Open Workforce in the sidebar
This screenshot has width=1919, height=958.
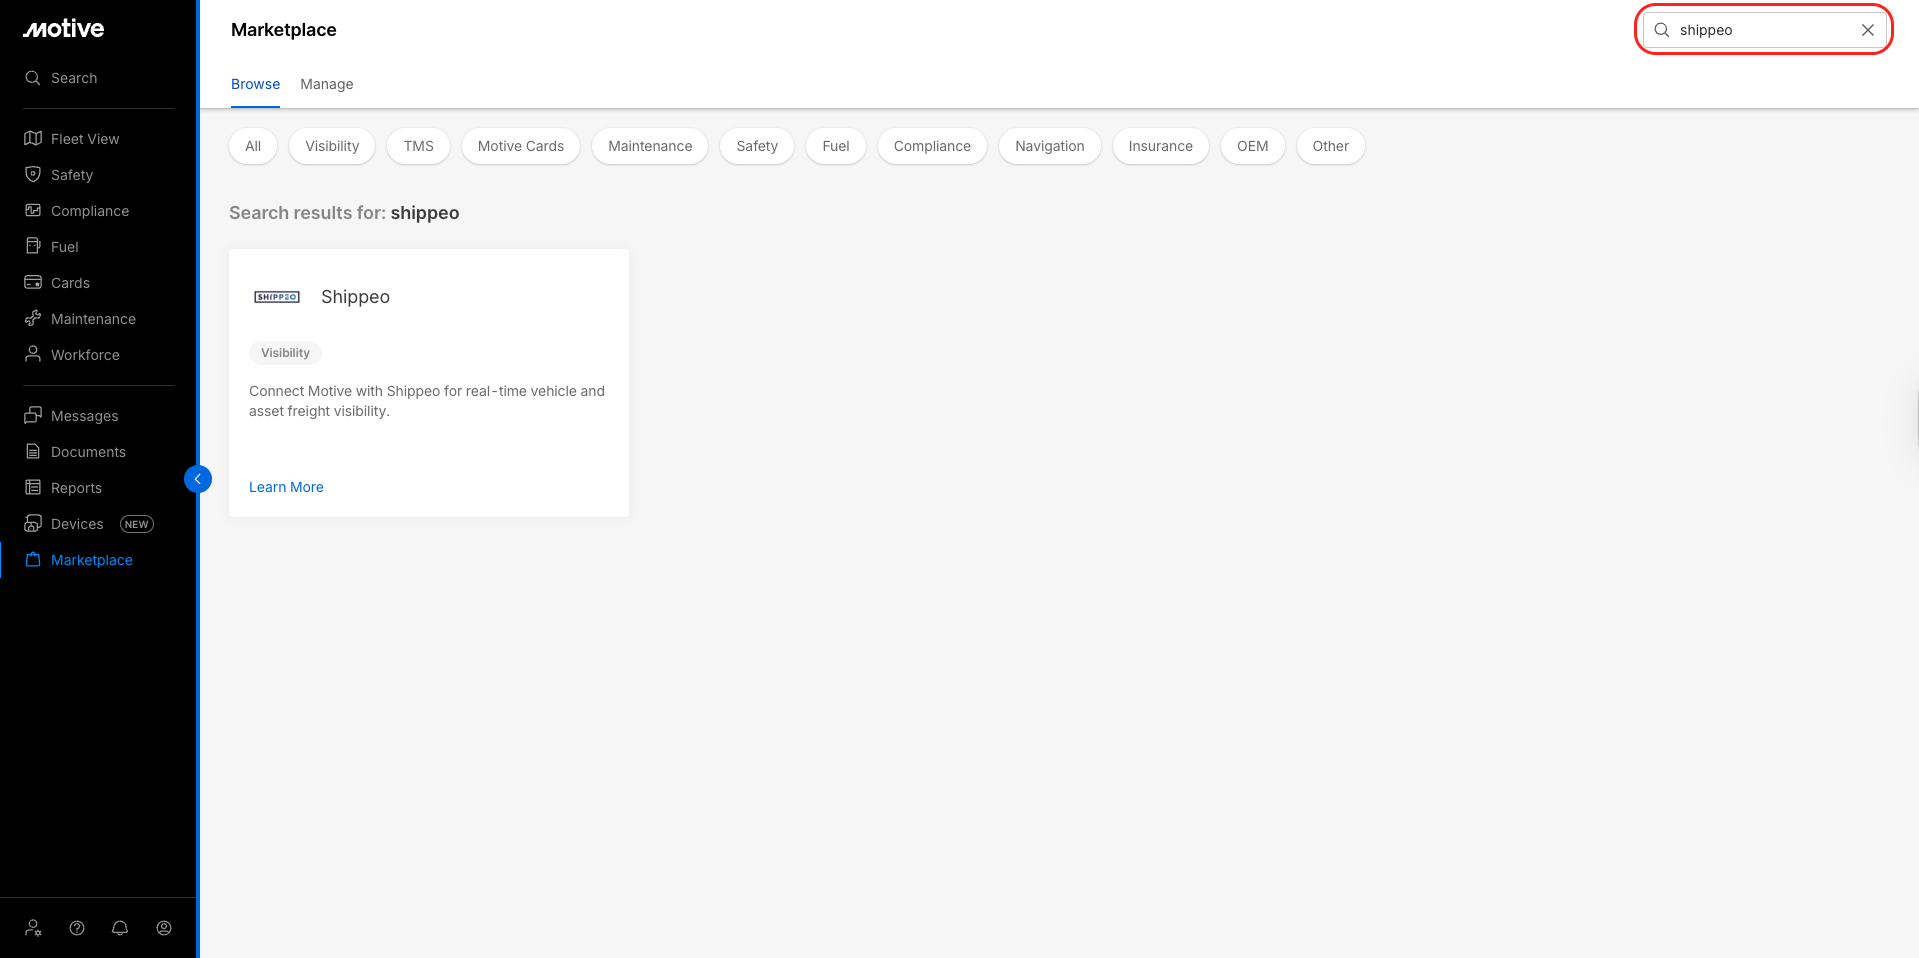[x=72, y=355]
